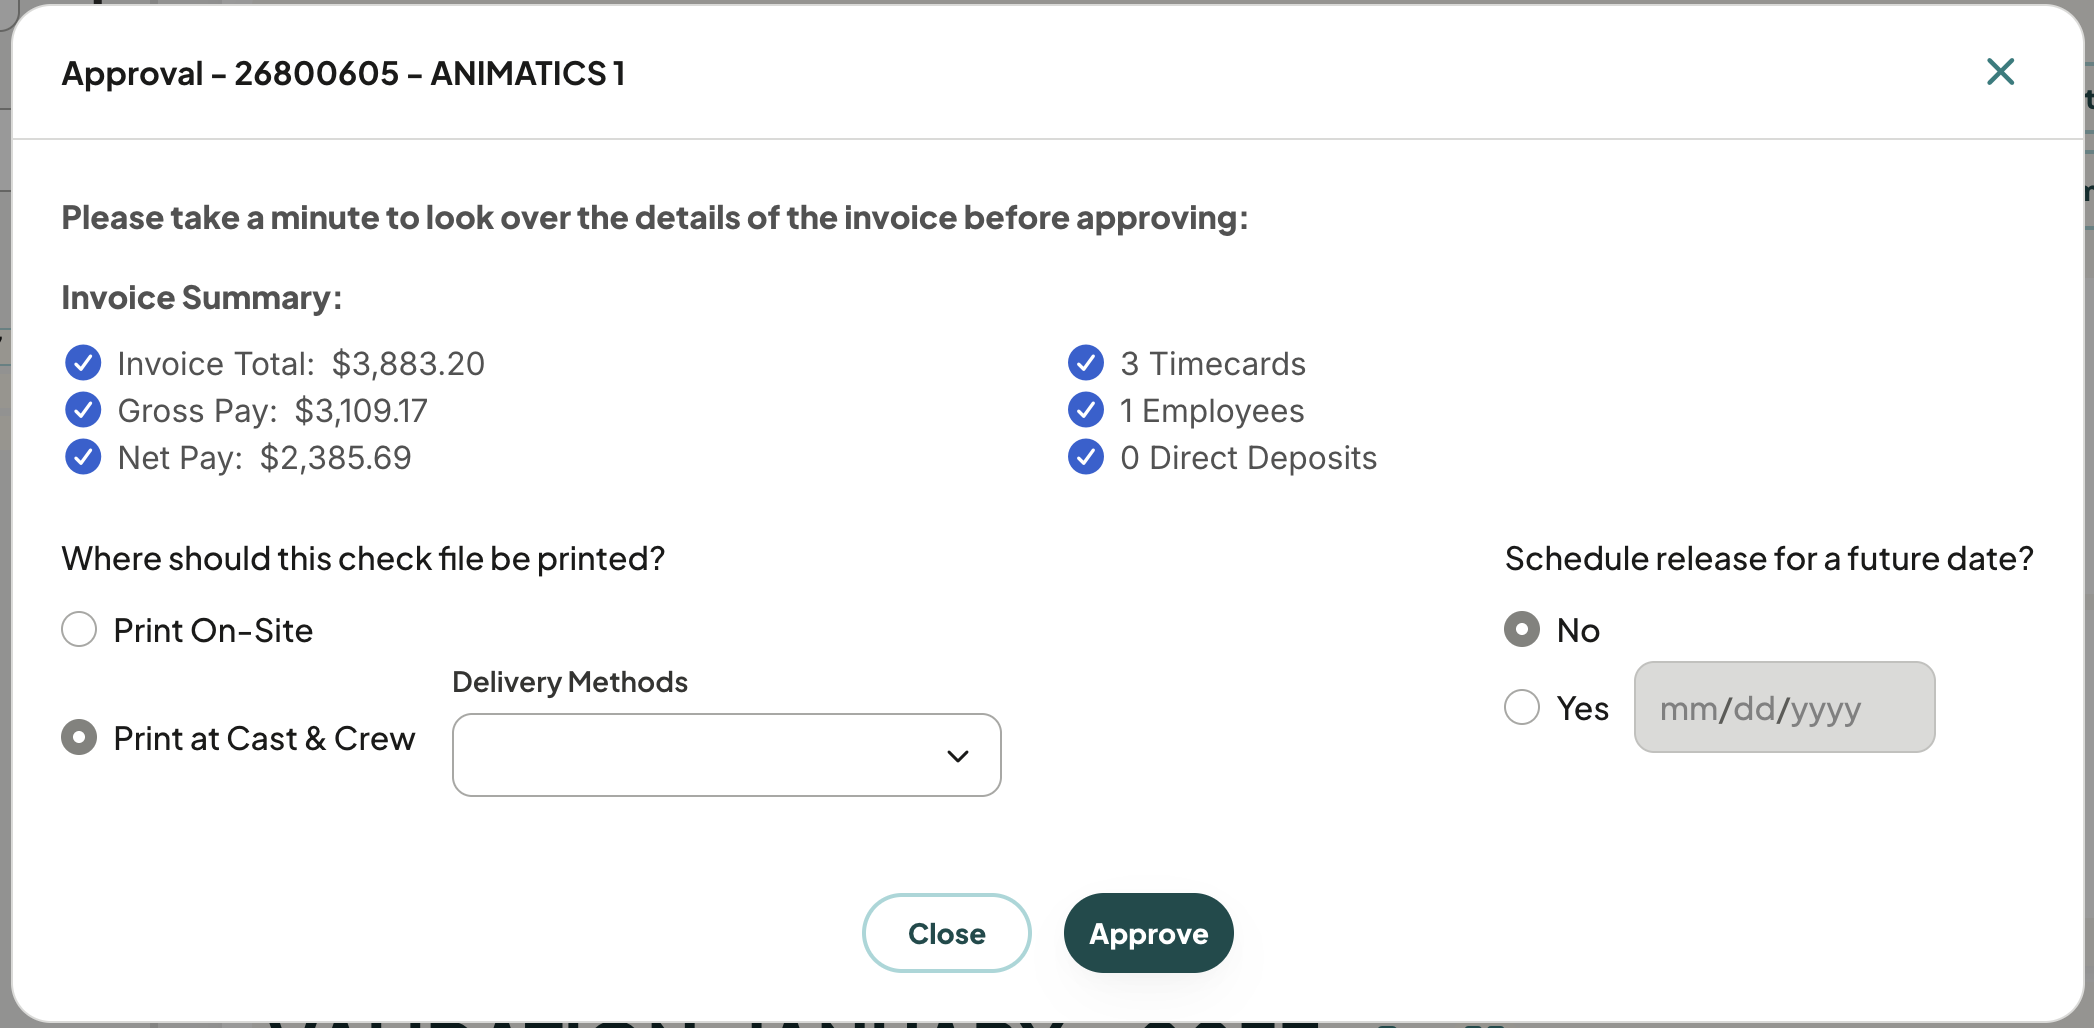Choose Yes to schedule future release
The height and width of the screenshot is (1028, 2094).
tap(1522, 708)
